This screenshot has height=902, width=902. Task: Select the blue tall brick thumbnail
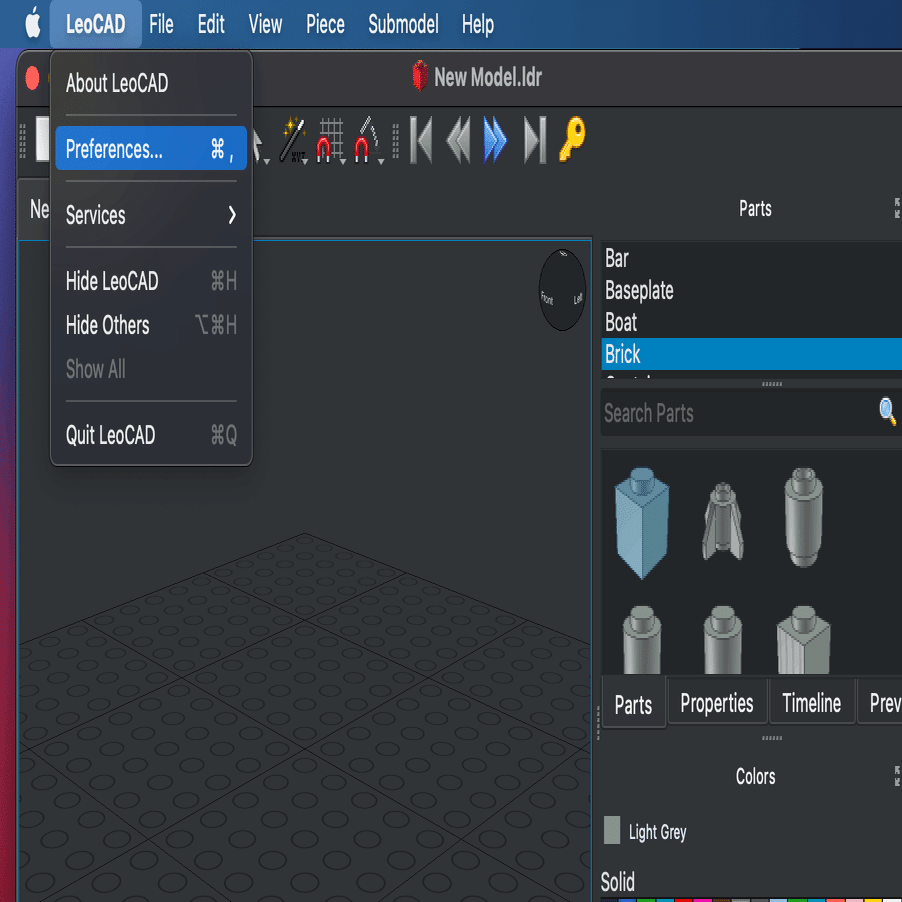pyautogui.click(x=641, y=523)
